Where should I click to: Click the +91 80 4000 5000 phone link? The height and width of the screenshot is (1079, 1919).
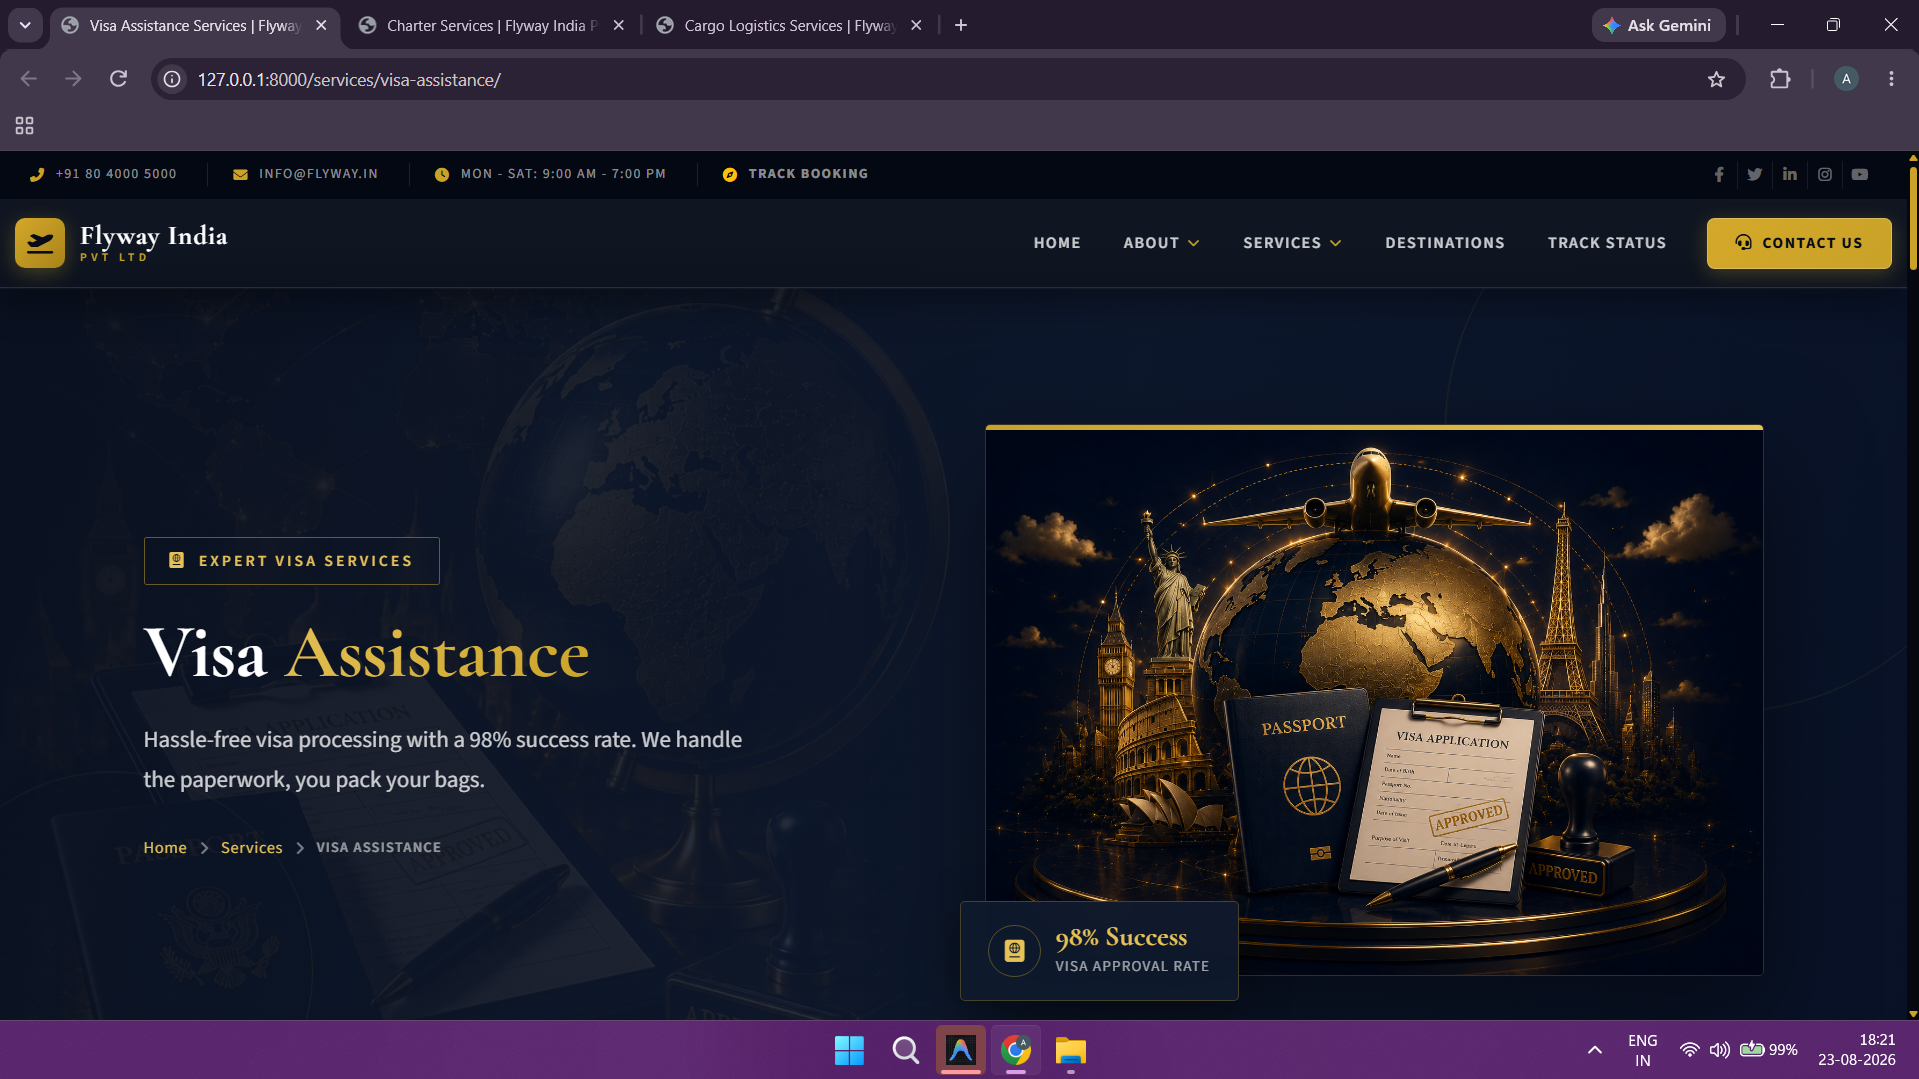coord(116,174)
